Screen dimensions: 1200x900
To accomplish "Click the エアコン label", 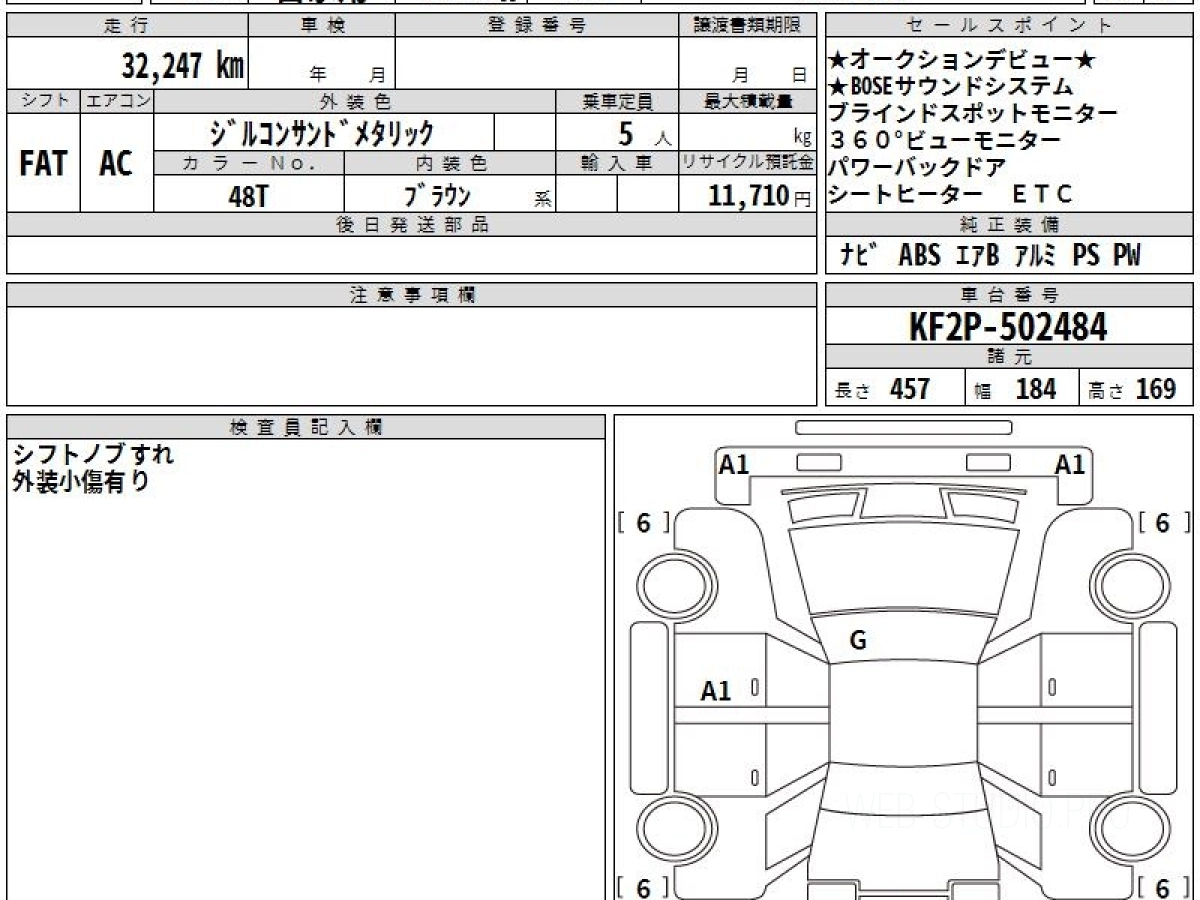I will click(117, 101).
